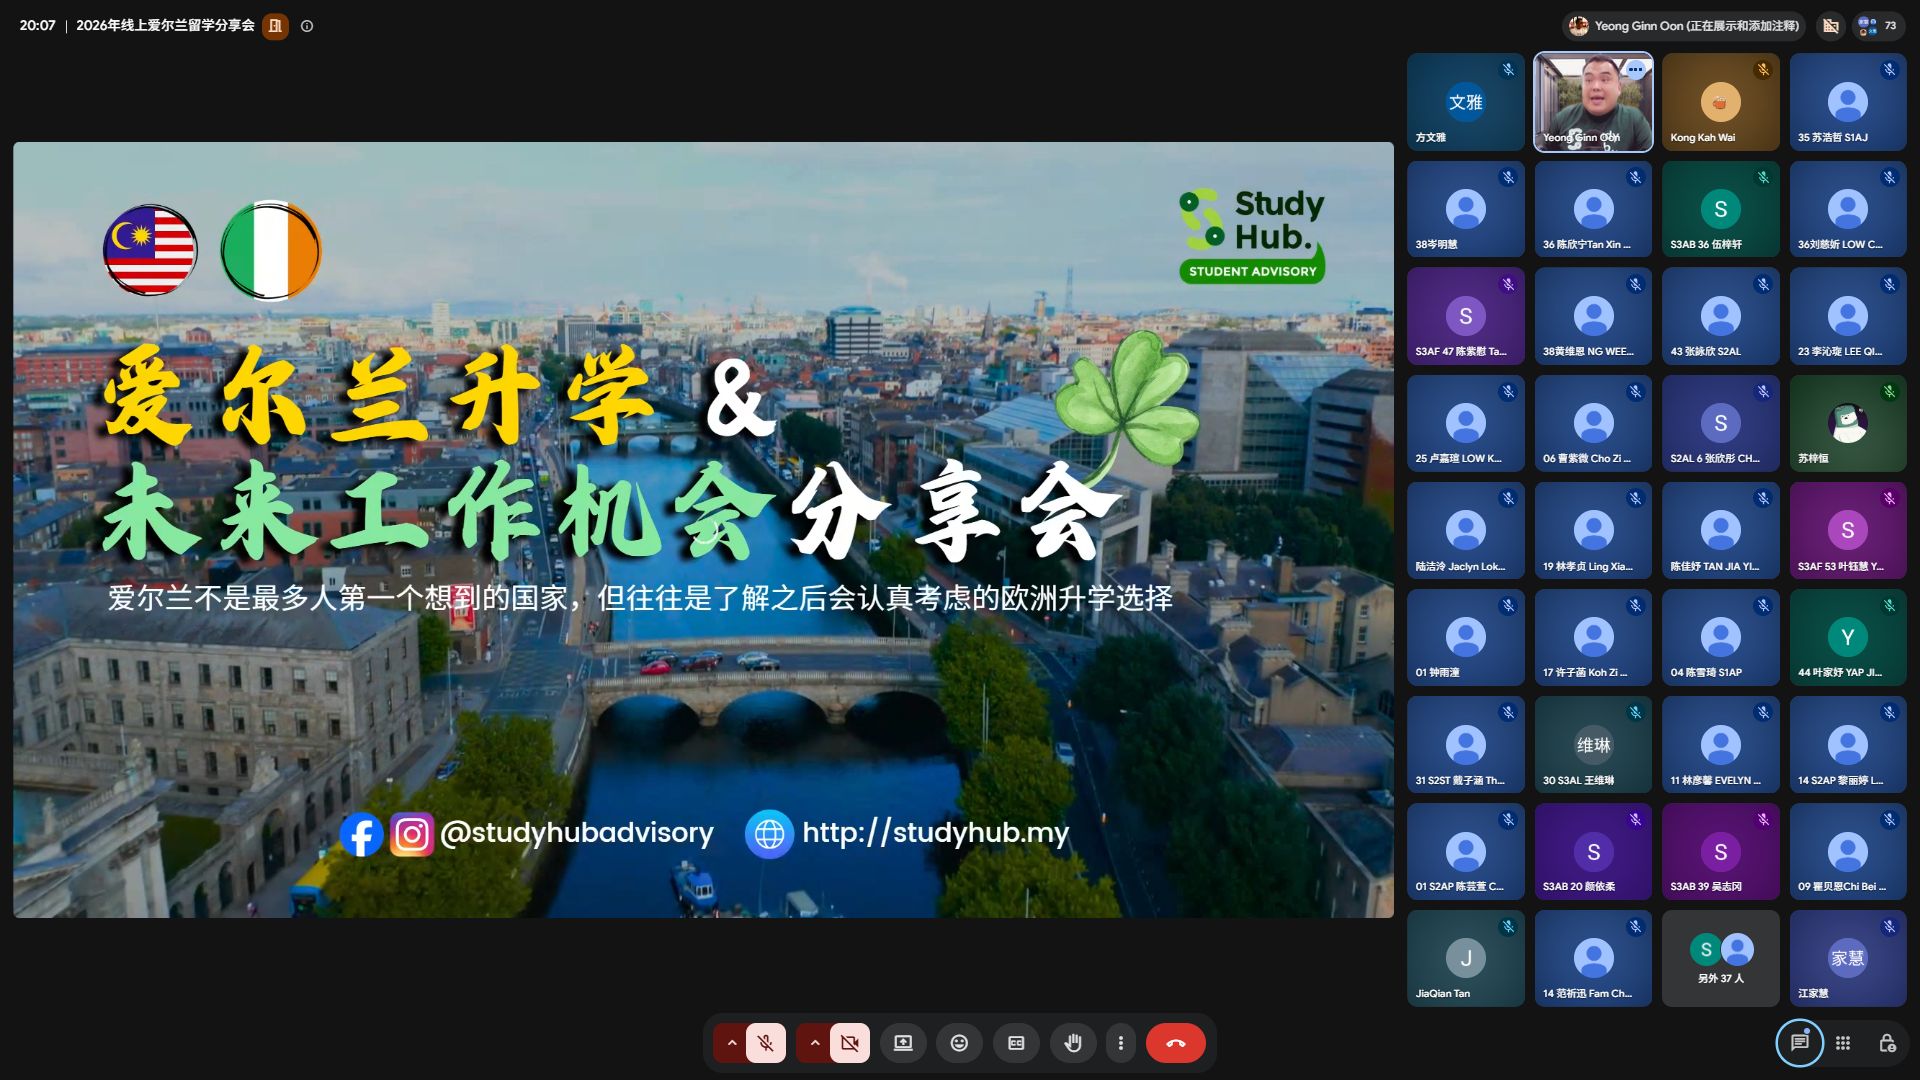Open the 另外 37 人 overflow tile
The image size is (1920, 1080).
pyautogui.click(x=1720, y=958)
